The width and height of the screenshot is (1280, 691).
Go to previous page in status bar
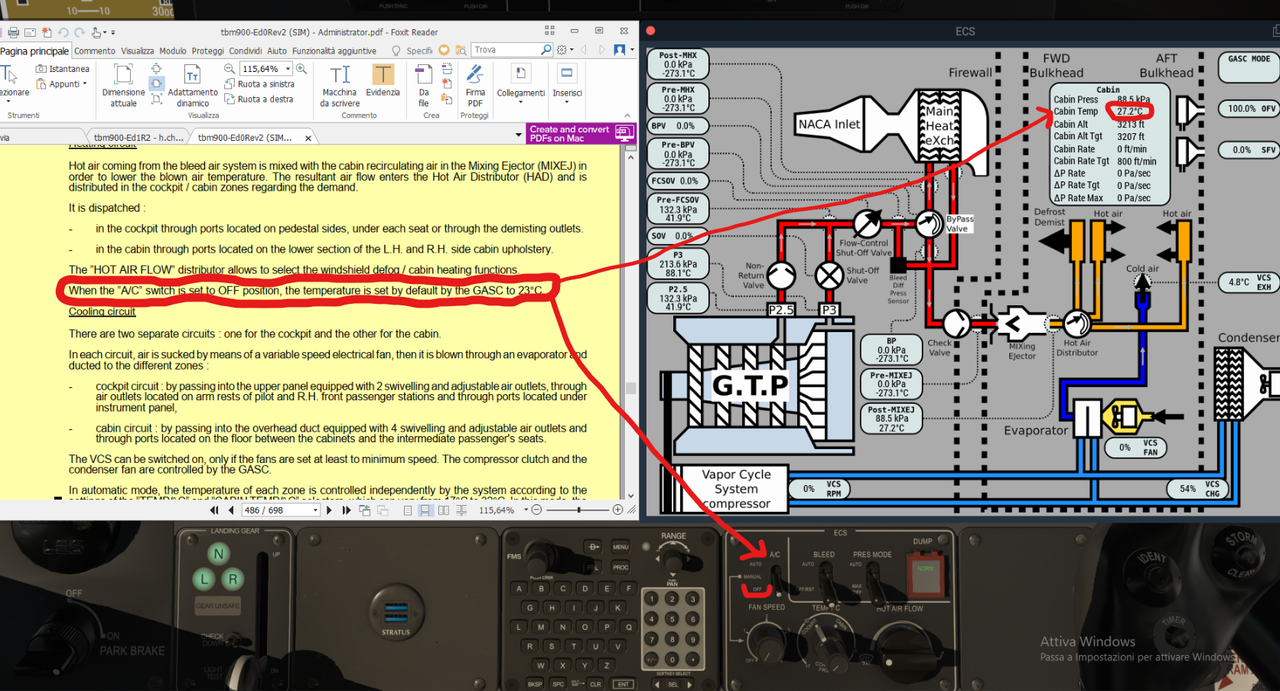[231, 510]
